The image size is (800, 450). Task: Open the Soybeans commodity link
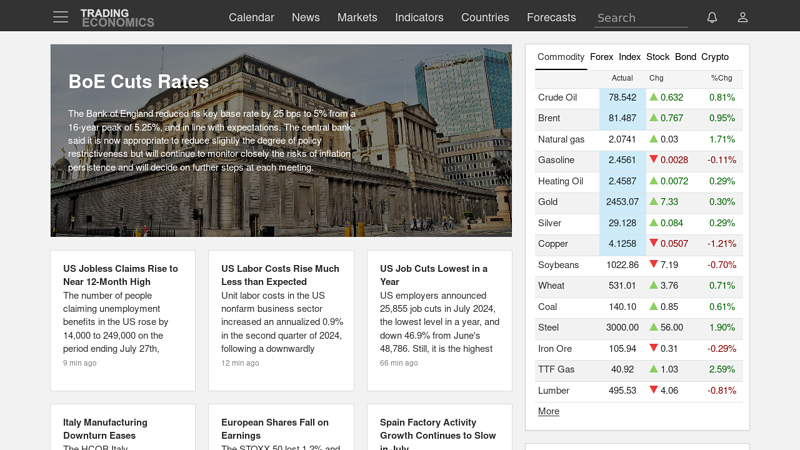[x=558, y=264]
